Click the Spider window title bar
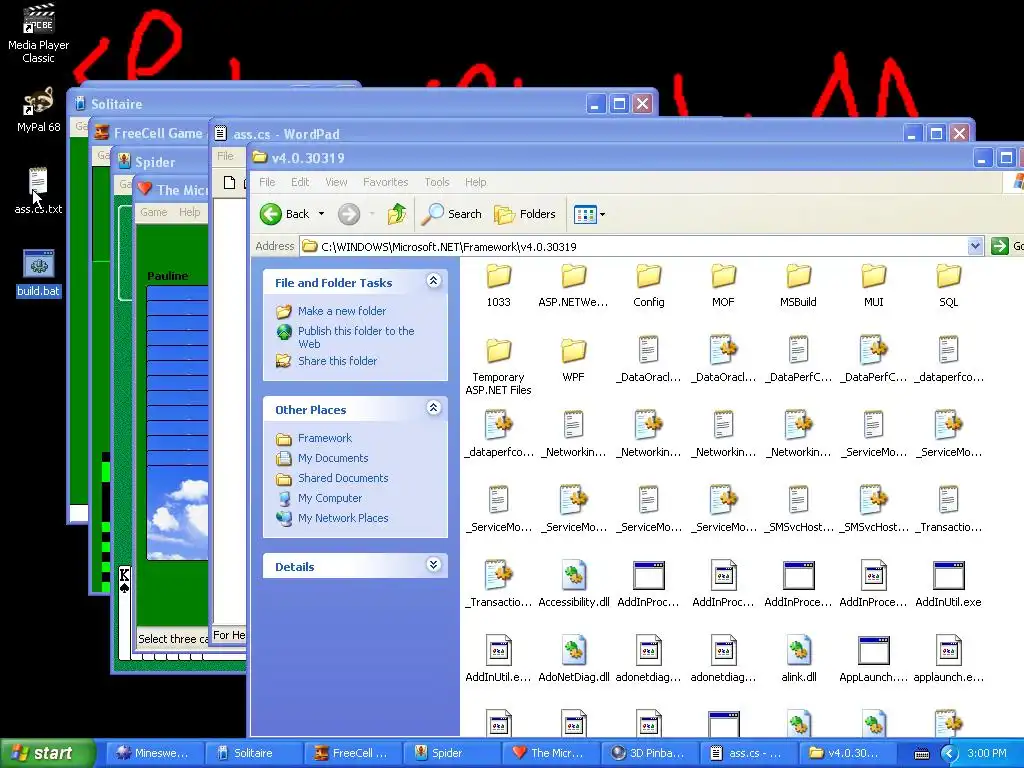Screen dimensions: 1024x768 (160, 161)
